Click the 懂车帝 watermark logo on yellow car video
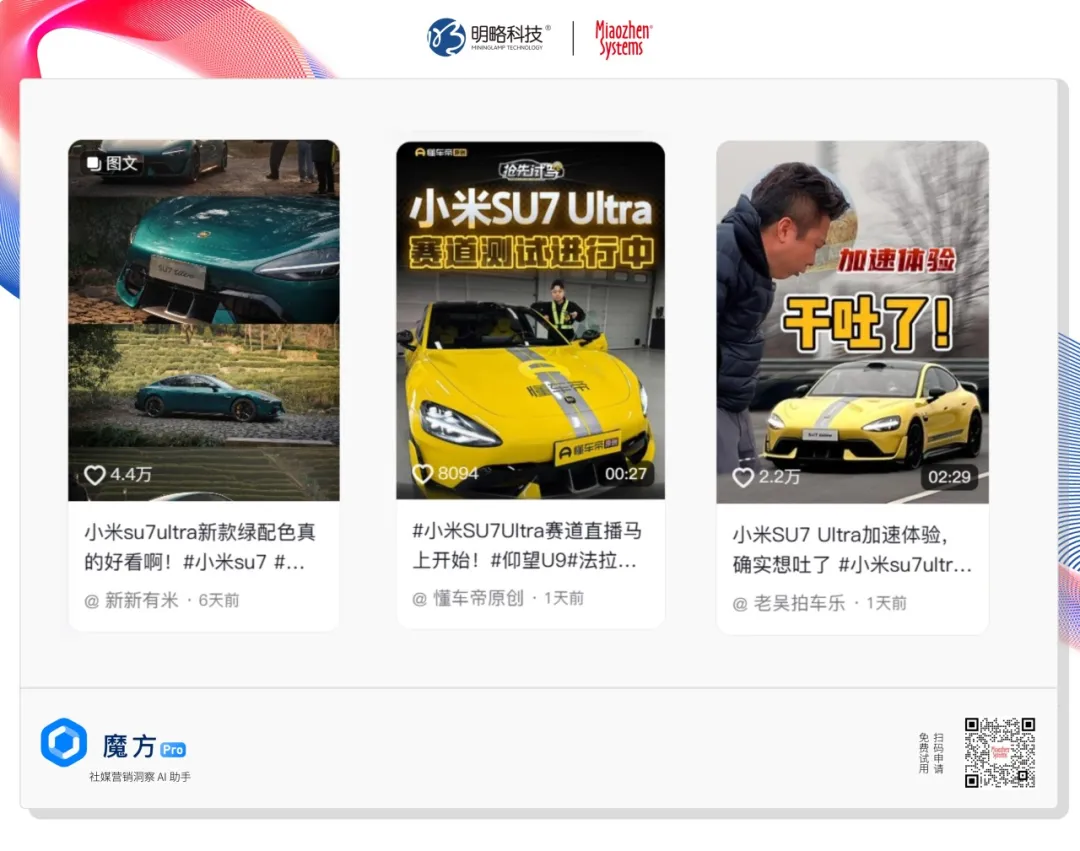The width and height of the screenshot is (1080, 851). coord(441,152)
